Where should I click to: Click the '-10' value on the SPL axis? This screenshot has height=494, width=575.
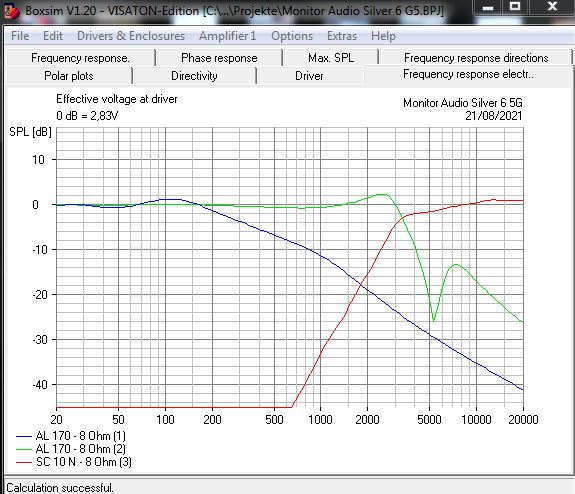[x=40, y=250]
